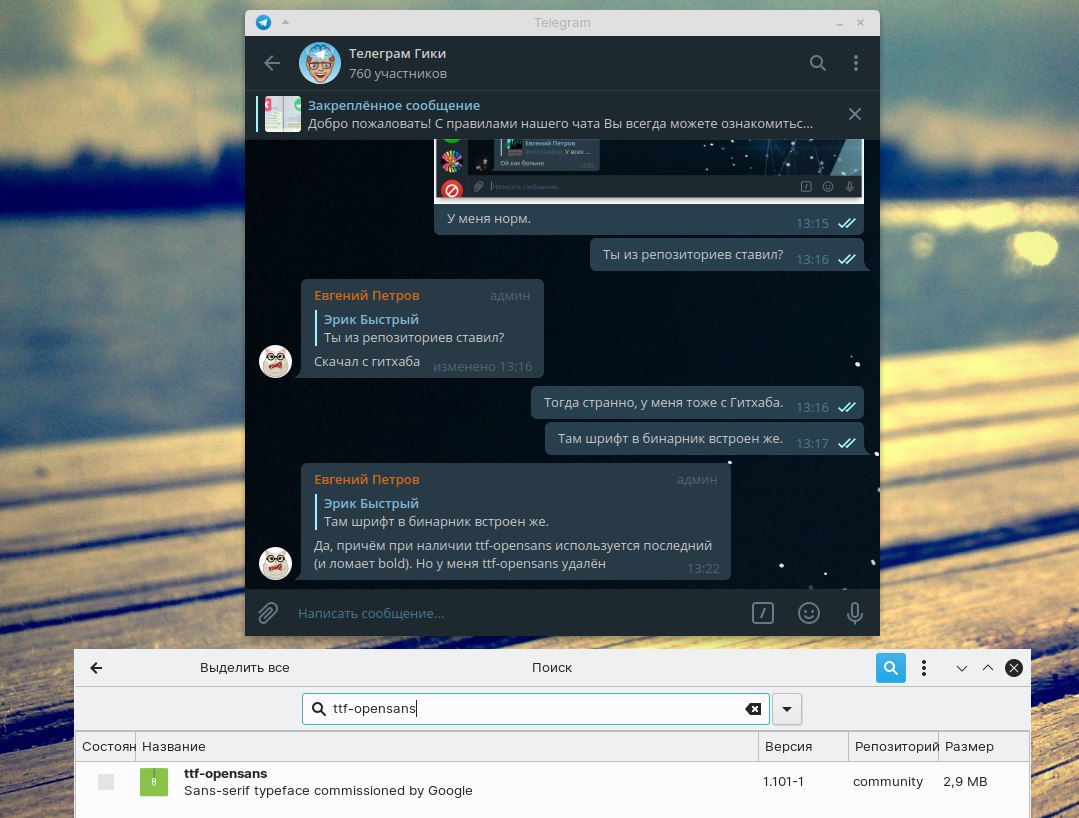Open Телеграм Гики group avatar

[320, 63]
